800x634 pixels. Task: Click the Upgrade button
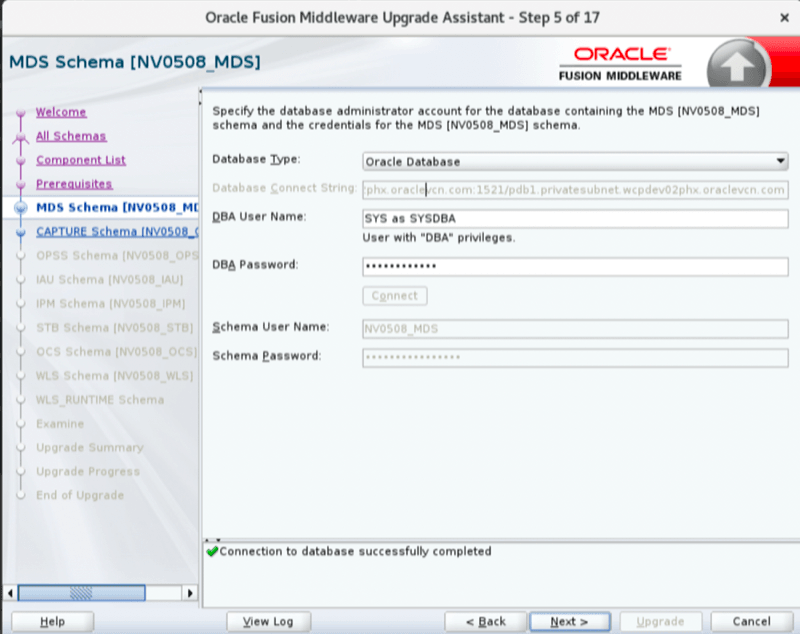pyautogui.click(x=660, y=621)
